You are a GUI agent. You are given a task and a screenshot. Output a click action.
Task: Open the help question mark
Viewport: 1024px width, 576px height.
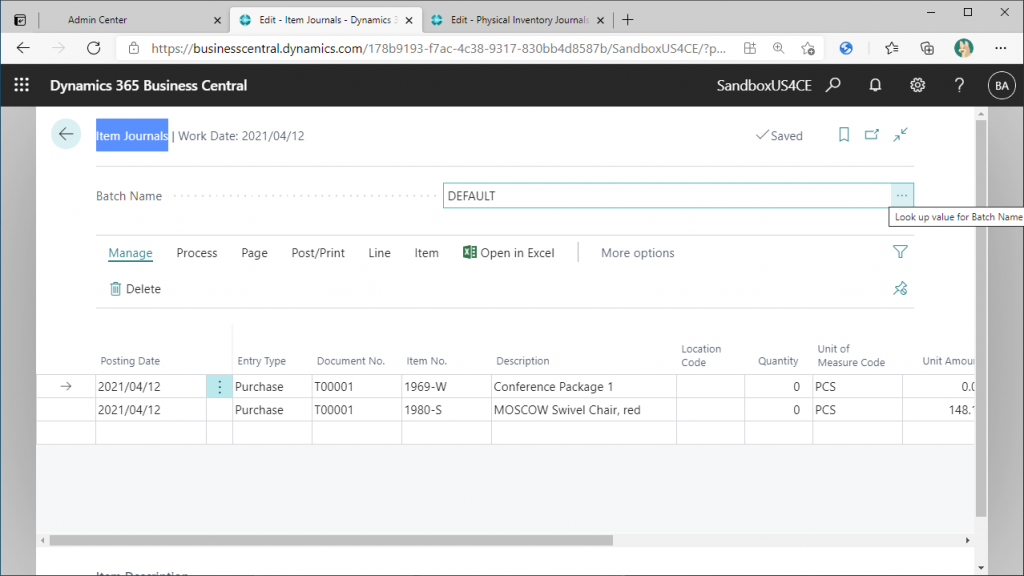point(959,85)
